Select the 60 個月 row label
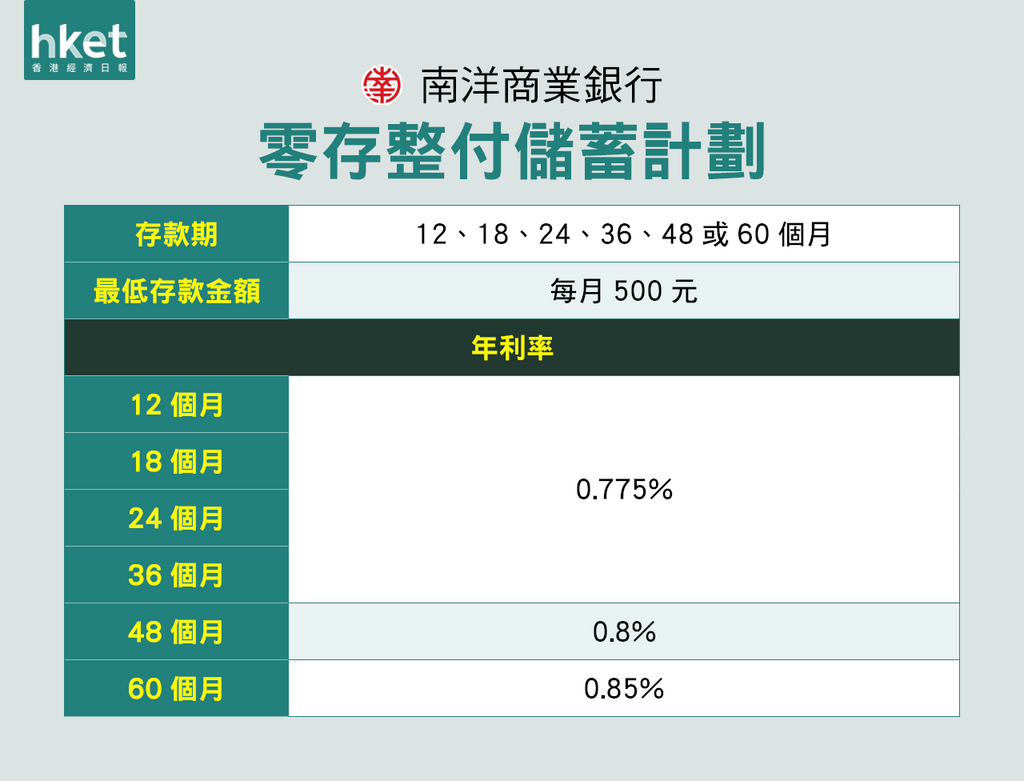Viewport: 1024px width, 781px height. pyautogui.click(x=176, y=688)
